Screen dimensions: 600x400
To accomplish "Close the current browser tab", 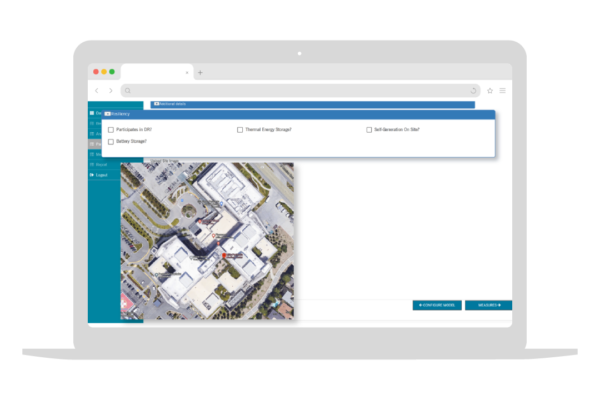I will pos(187,72).
